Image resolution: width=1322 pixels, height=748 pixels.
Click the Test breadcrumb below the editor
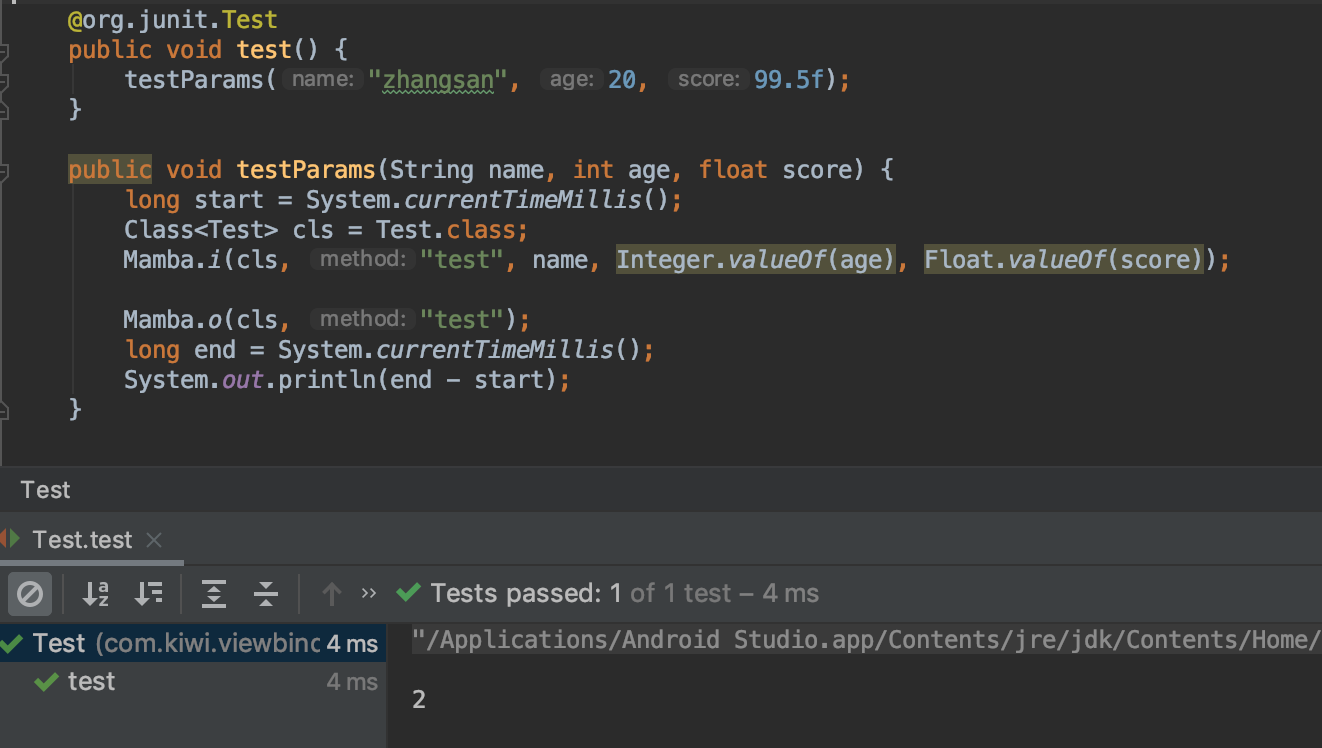pyautogui.click(x=46, y=490)
